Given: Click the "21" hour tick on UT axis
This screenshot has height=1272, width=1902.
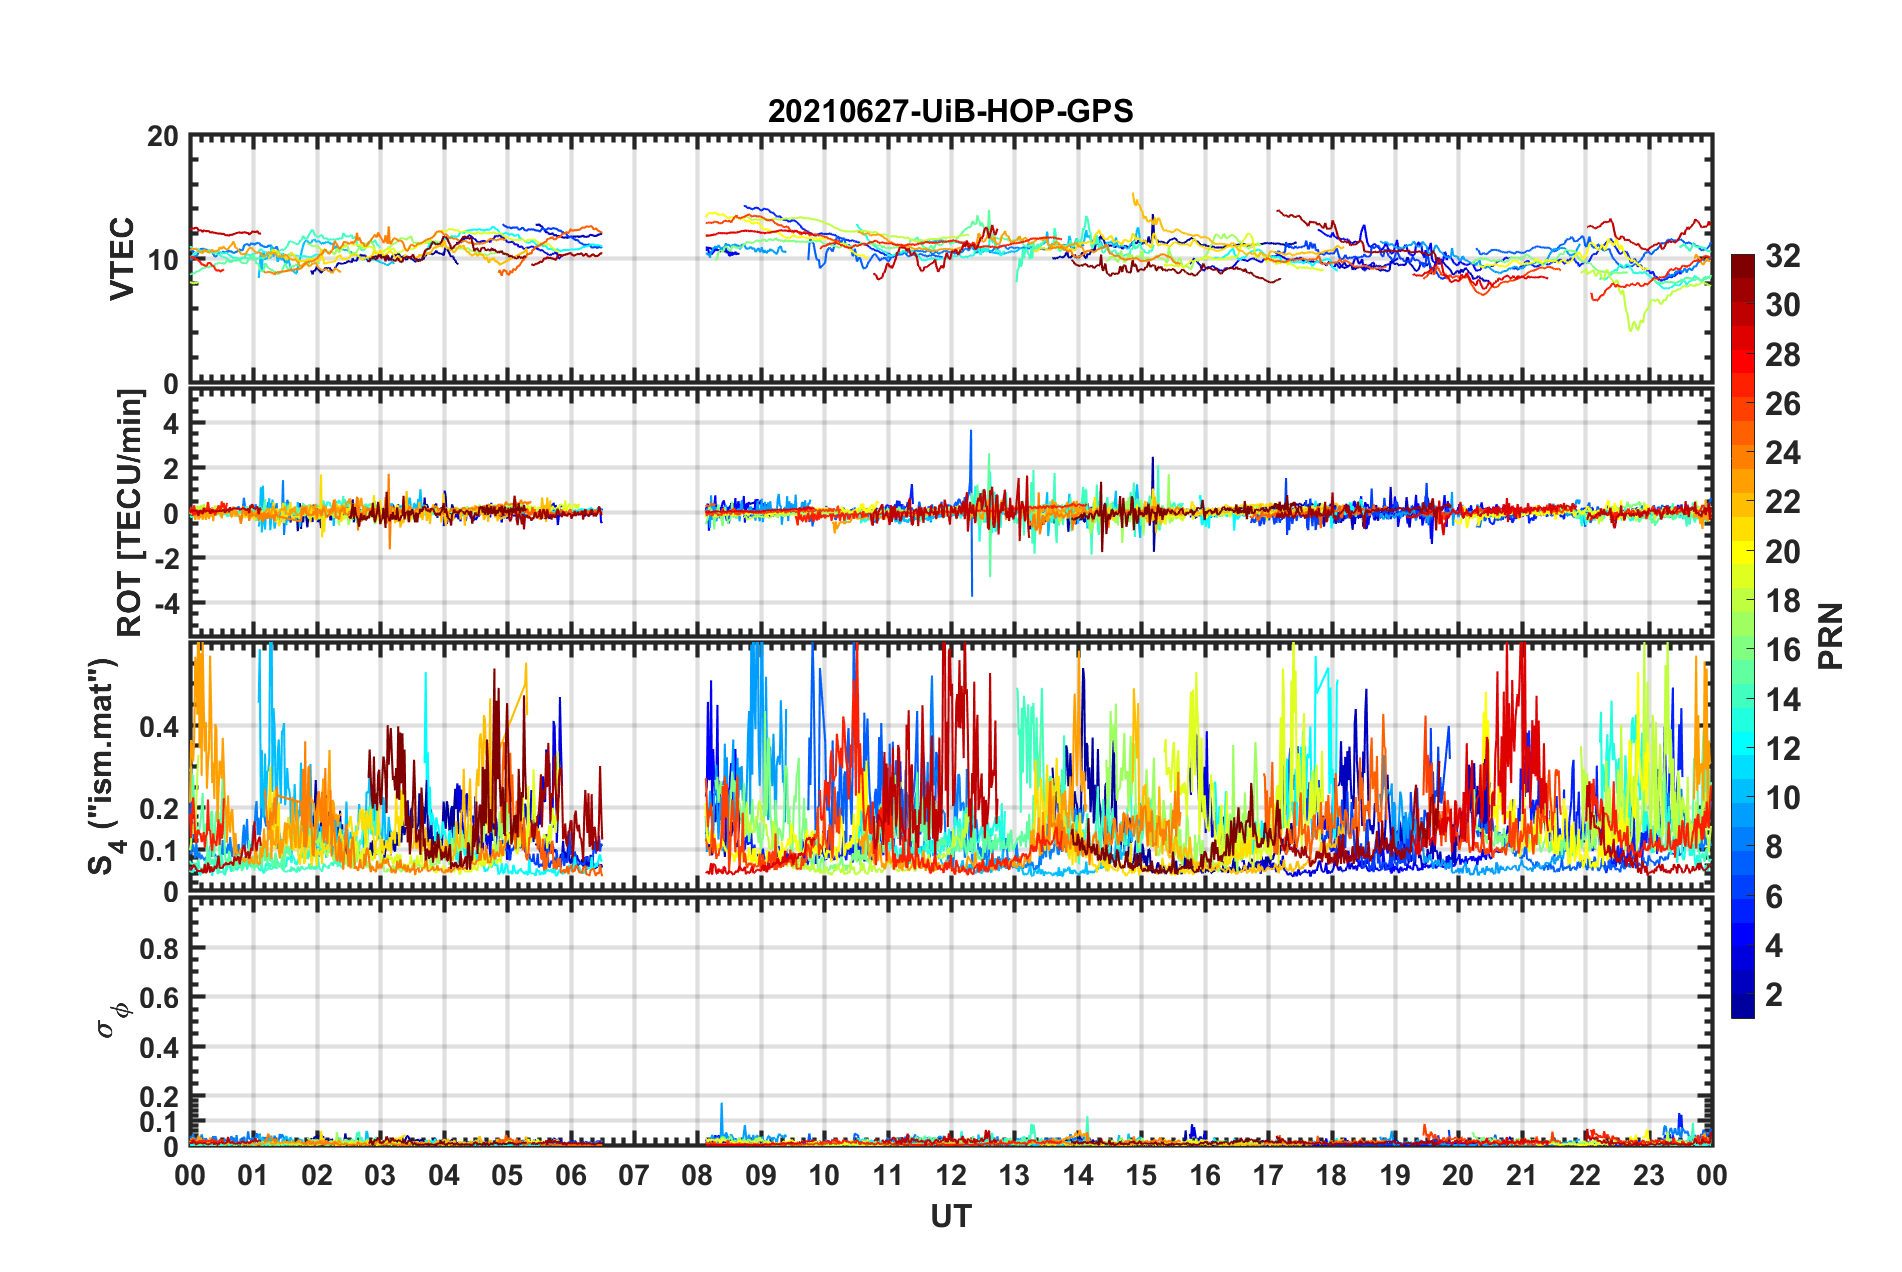Looking at the screenshot, I should (1522, 1175).
